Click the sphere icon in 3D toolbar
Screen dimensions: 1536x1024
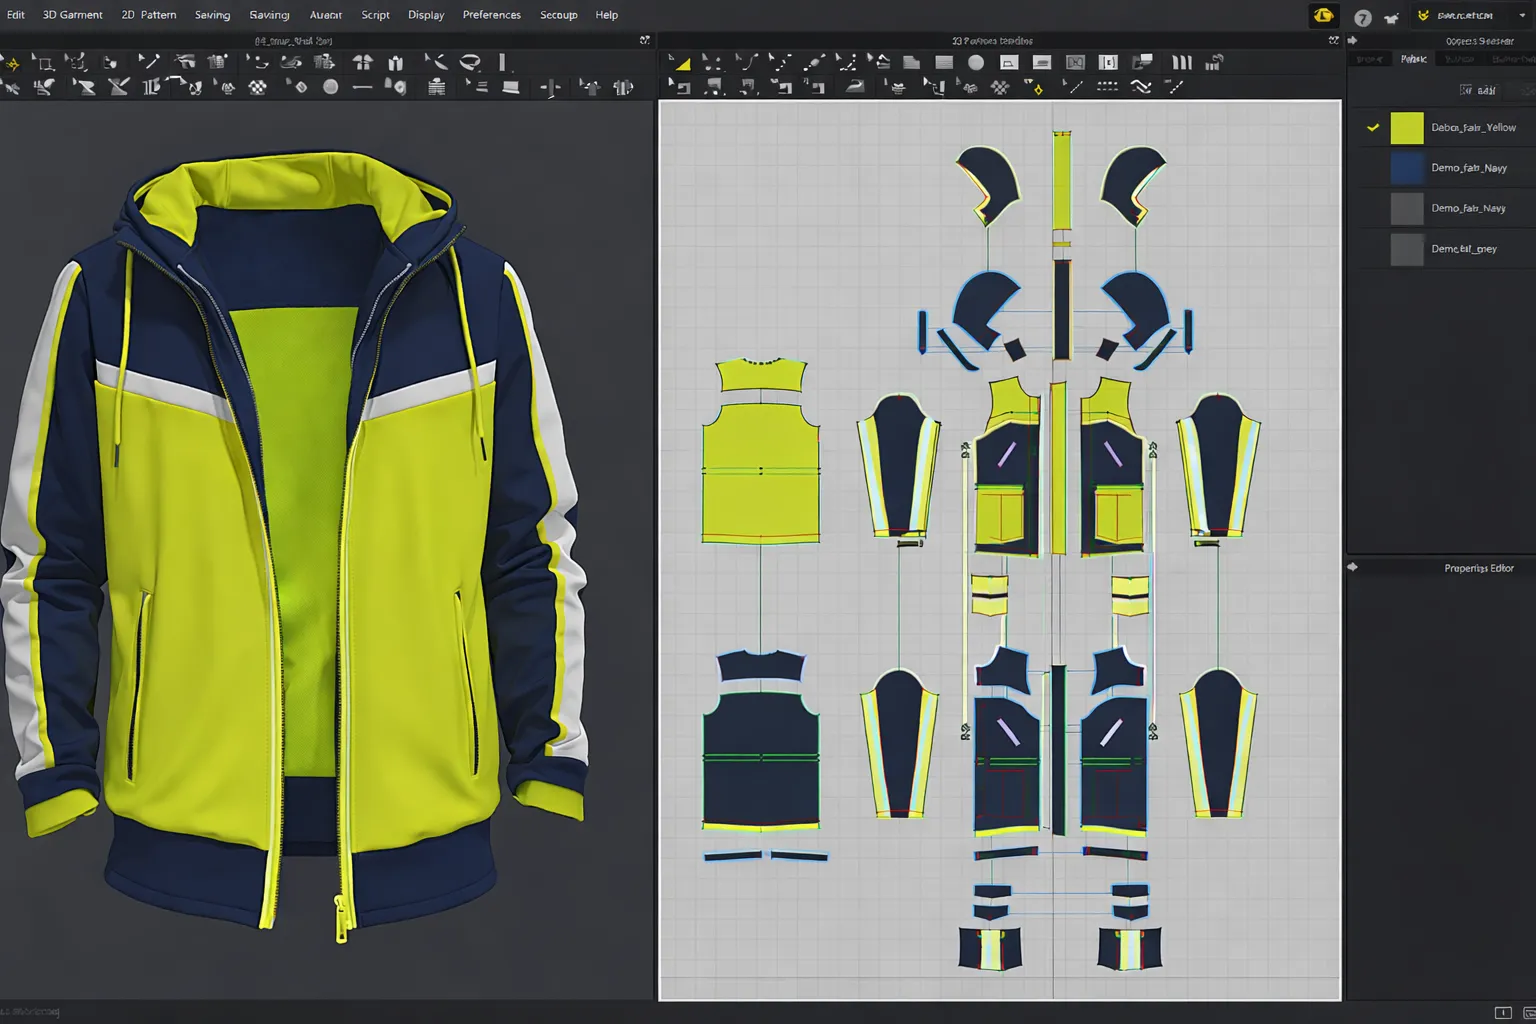point(330,88)
